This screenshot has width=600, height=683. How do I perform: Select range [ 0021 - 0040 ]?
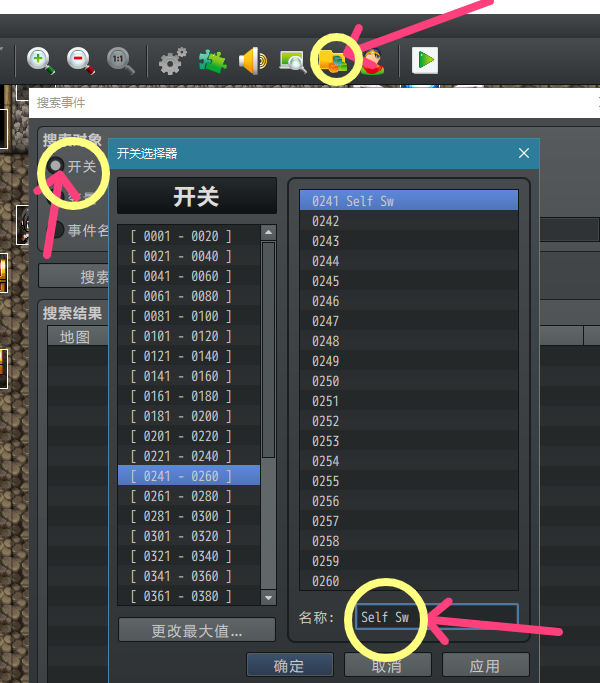pos(189,256)
